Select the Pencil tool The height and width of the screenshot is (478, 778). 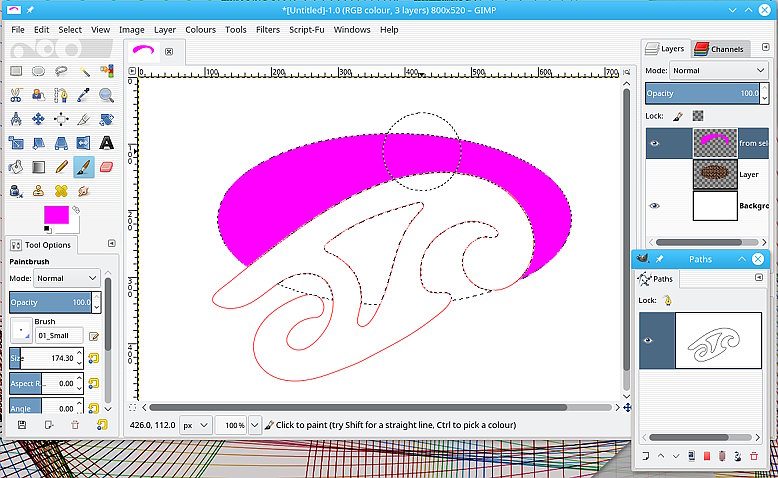coord(62,167)
